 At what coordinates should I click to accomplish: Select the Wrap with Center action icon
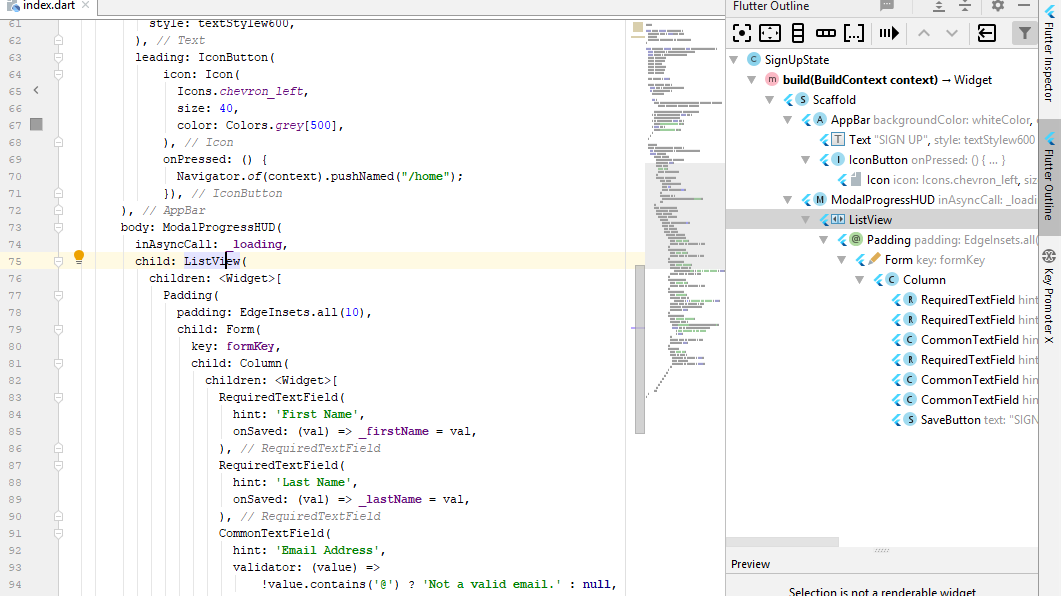(742, 33)
